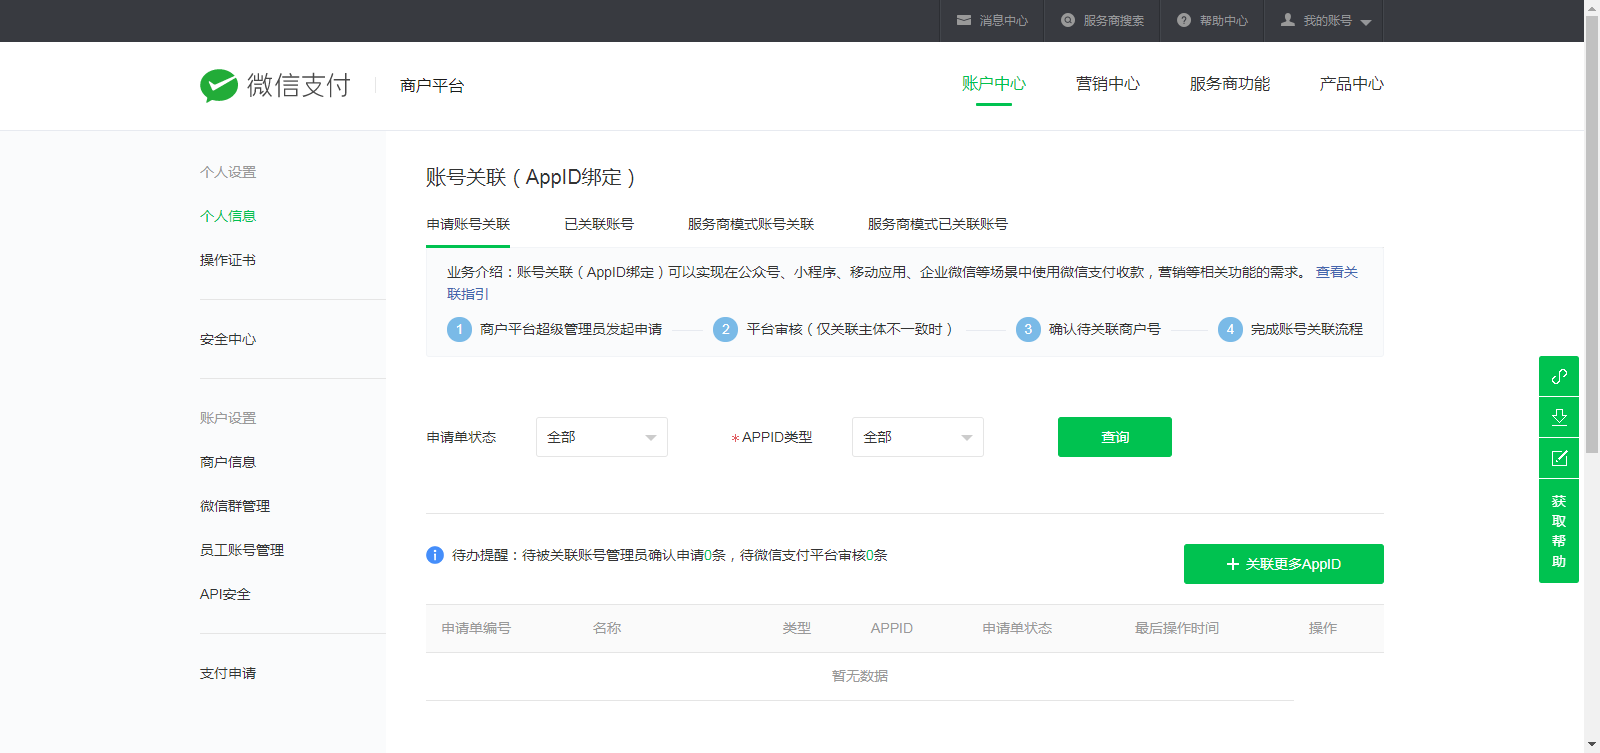
Task: Switch to 服务商模式账号关联 tab
Action: click(751, 224)
